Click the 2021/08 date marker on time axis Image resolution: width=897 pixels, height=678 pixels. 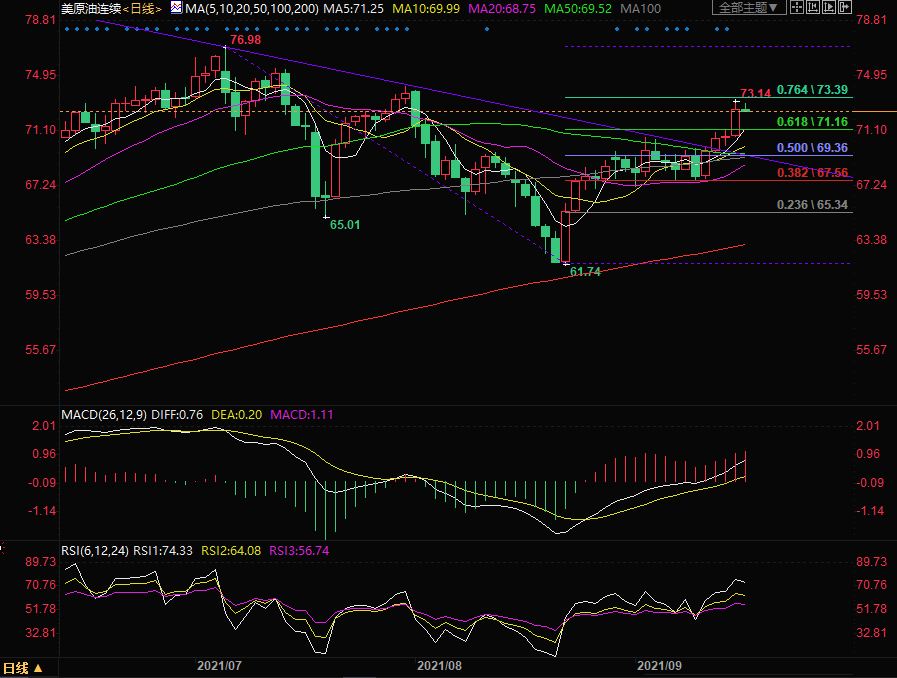pos(439,664)
